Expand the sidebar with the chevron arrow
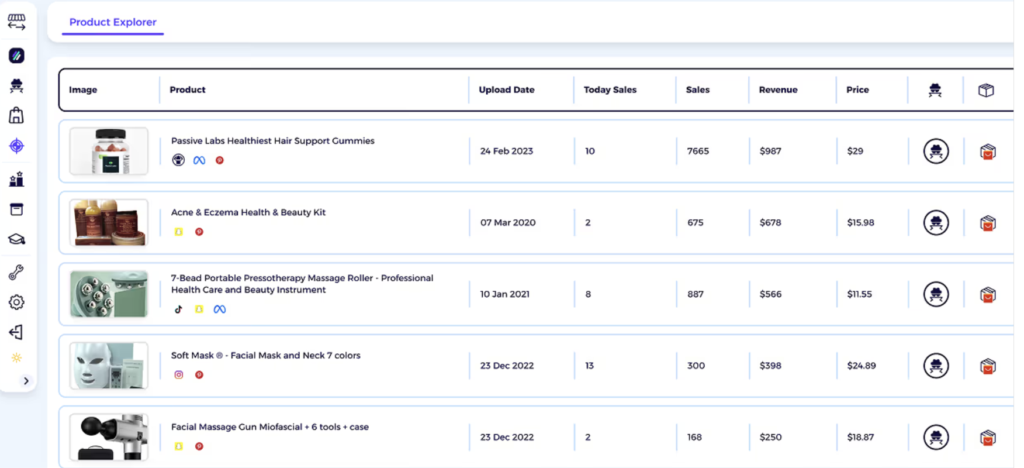Viewport: 1024px width, 468px height. [26, 381]
